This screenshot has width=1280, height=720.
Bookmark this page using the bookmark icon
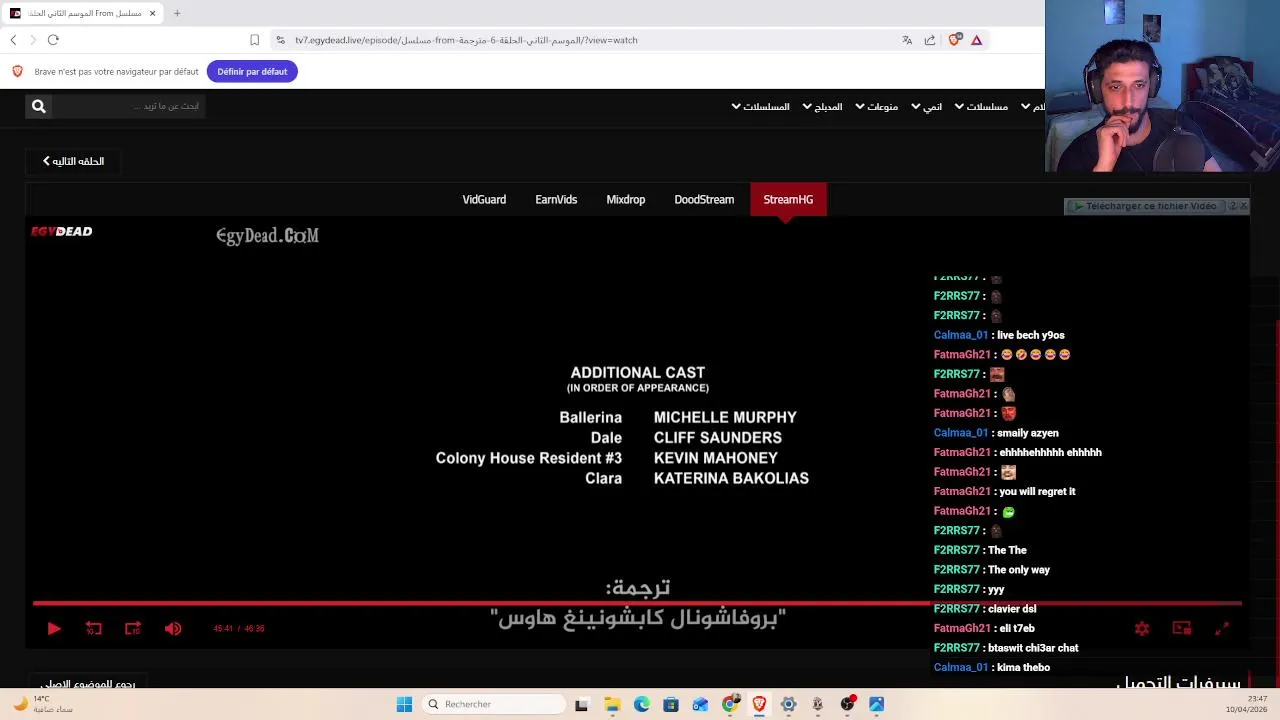click(255, 40)
